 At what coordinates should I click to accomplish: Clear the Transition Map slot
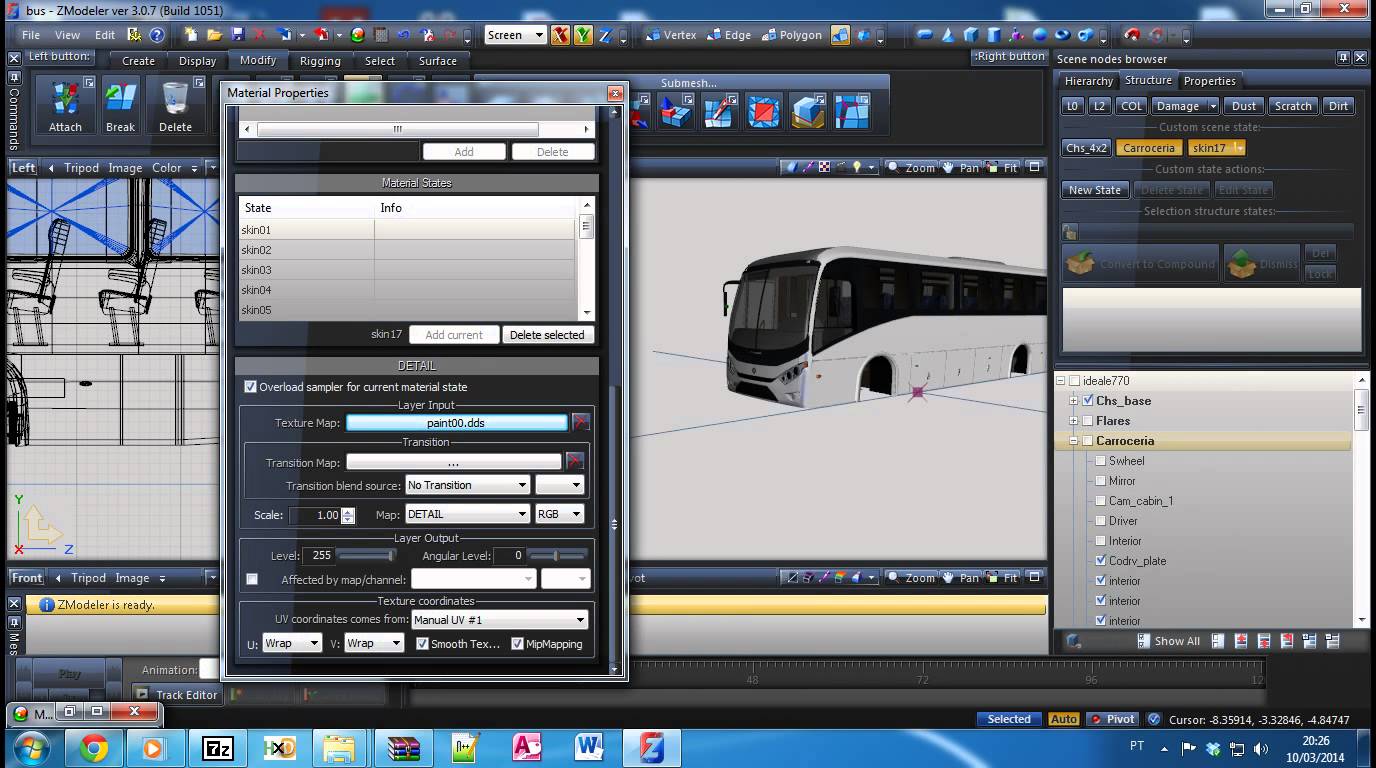[x=574, y=461]
